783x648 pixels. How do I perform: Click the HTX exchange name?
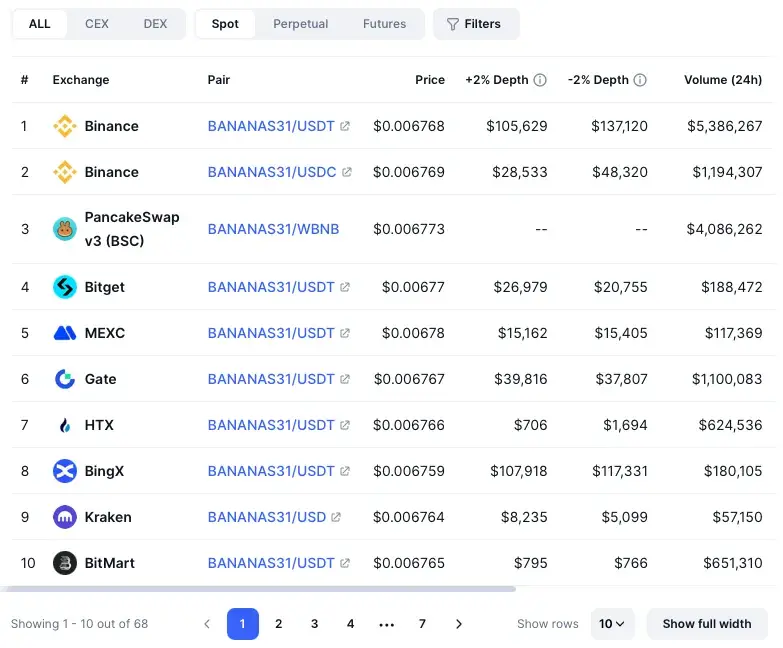tap(99, 425)
